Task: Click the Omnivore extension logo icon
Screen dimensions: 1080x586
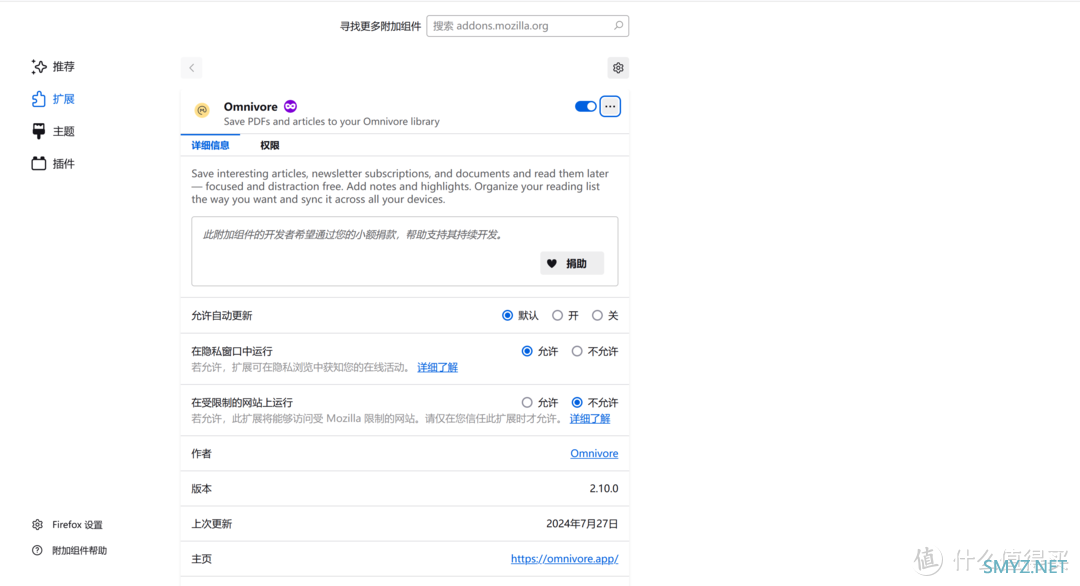Action: point(202,110)
